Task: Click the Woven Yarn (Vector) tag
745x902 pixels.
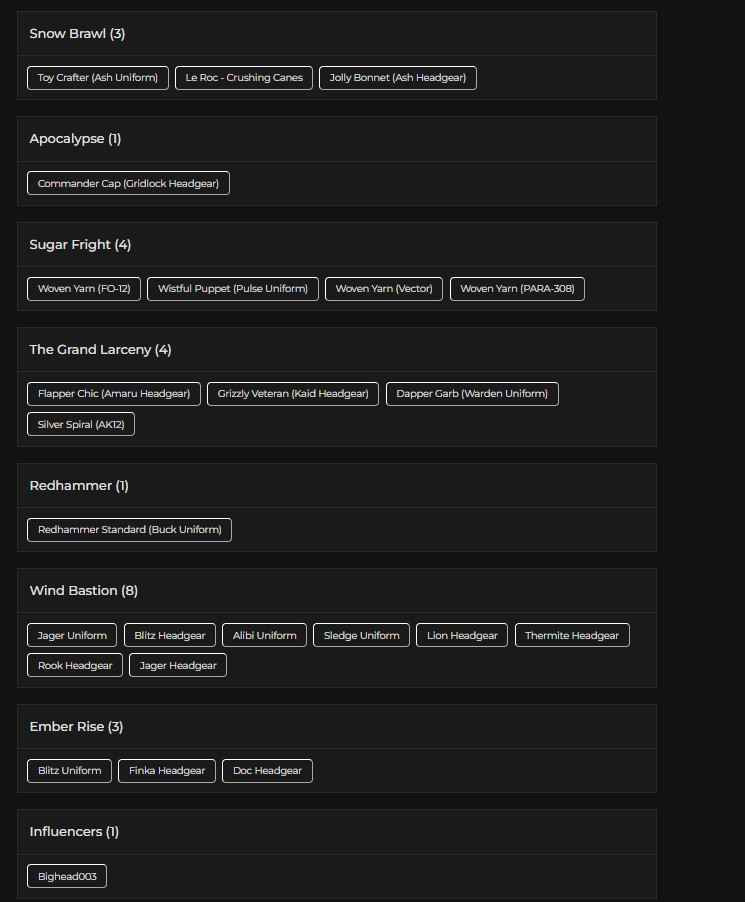Action: coord(384,289)
